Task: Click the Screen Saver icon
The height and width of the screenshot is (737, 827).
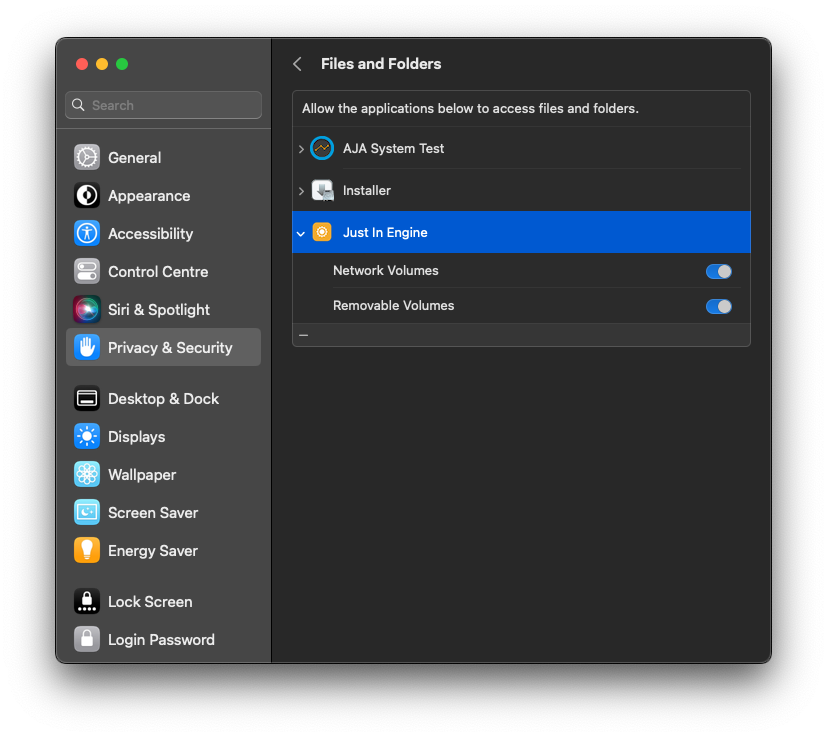Action: [x=87, y=512]
